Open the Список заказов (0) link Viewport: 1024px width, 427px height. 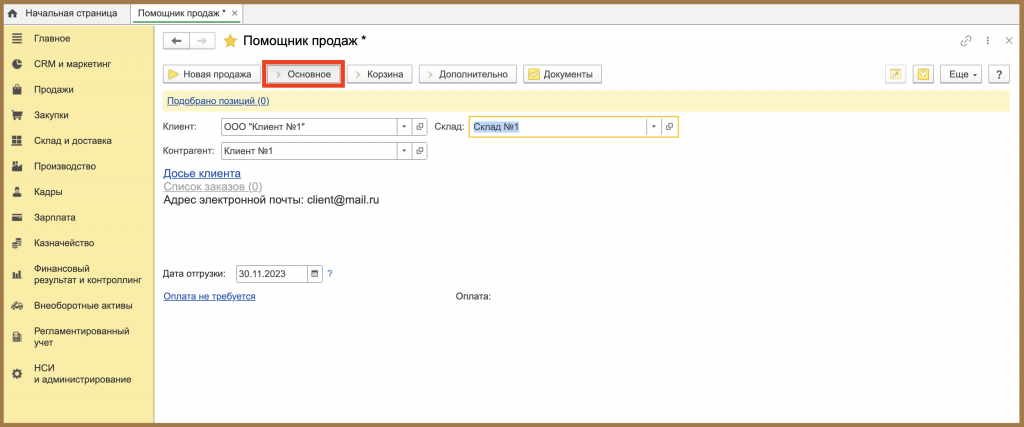click(x=213, y=187)
